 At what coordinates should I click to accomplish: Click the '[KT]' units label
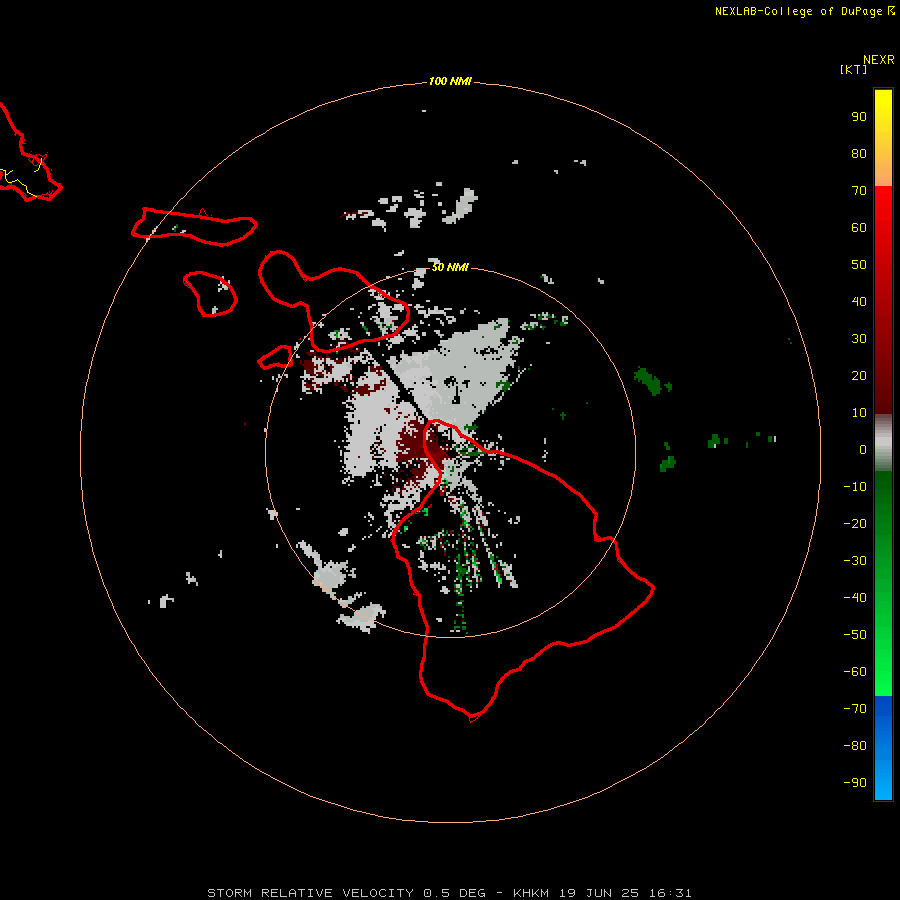[853, 69]
